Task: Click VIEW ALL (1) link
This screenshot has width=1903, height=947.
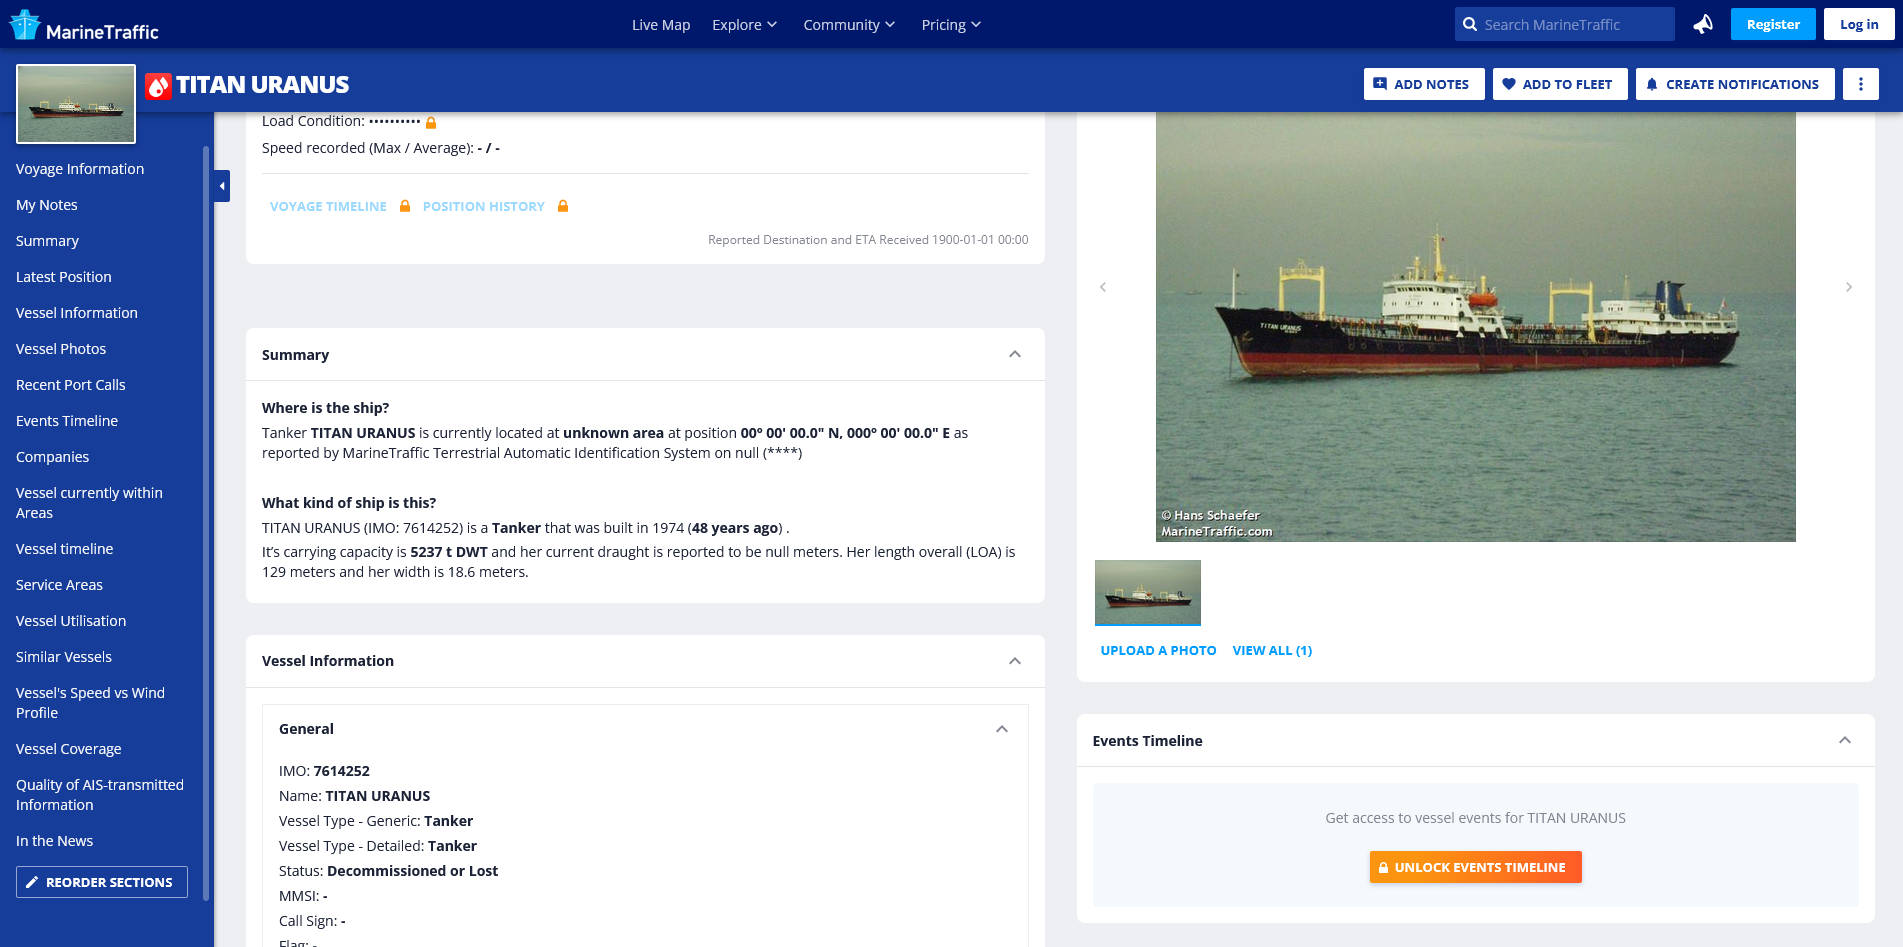Action: [1272, 650]
